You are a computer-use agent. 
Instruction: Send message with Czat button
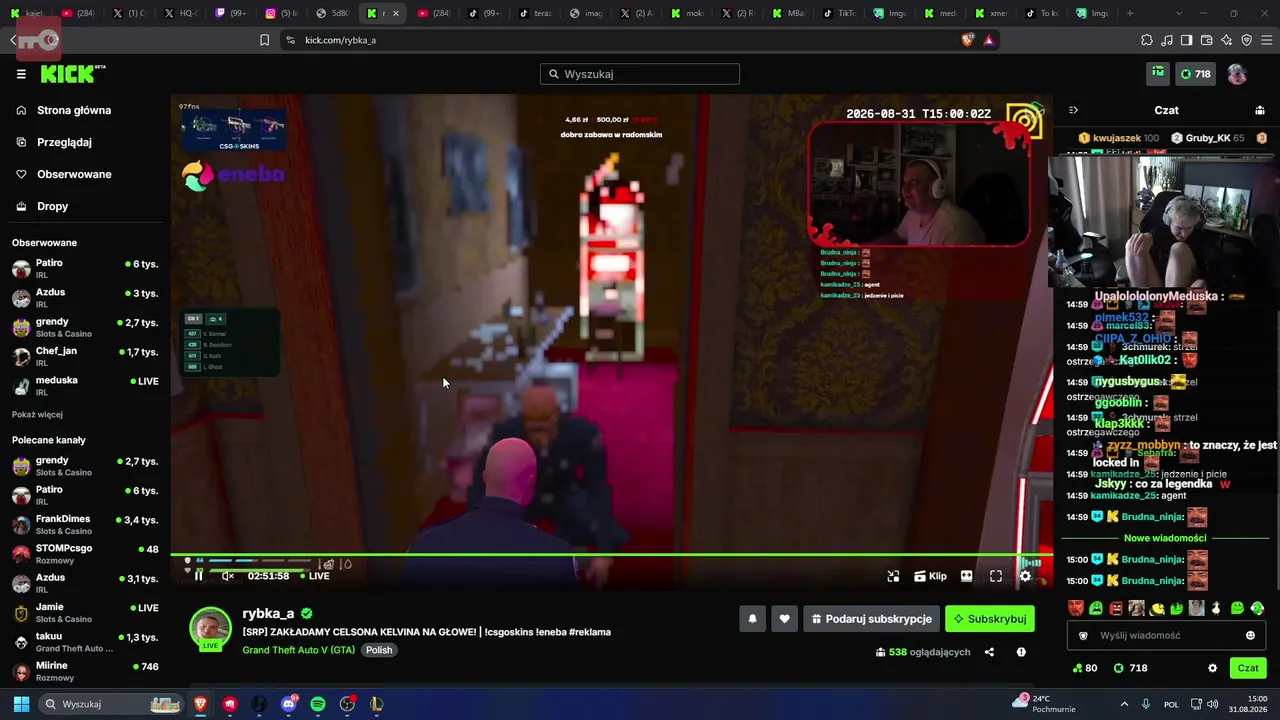(1248, 668)
